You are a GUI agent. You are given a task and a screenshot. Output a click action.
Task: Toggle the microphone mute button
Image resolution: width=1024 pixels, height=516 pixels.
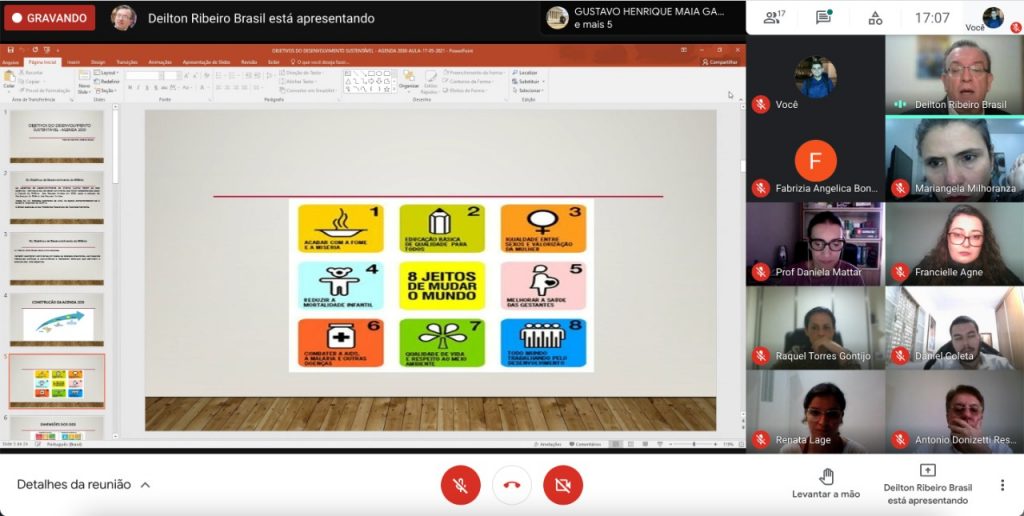coord(461,485)
